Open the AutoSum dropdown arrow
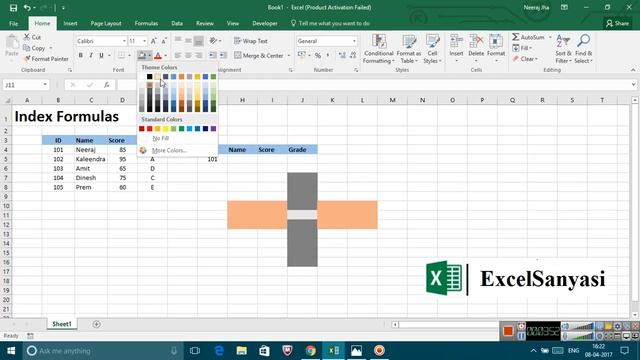640x360 pixels. tap(550, 38)
